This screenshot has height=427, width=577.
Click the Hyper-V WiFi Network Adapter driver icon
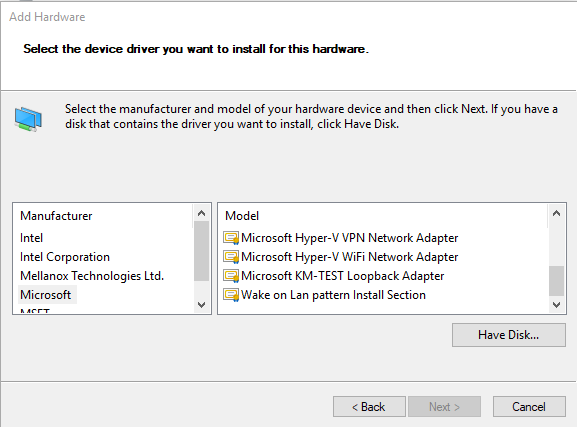point(231,257)
